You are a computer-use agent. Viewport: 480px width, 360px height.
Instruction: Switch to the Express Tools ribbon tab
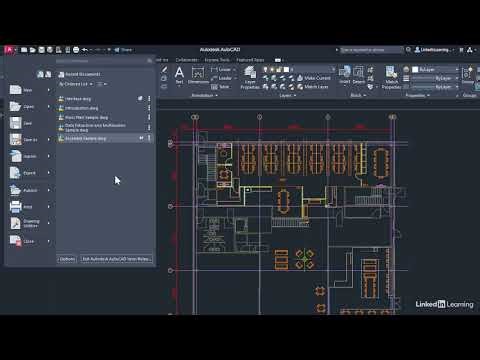click(x=217, y=60)
